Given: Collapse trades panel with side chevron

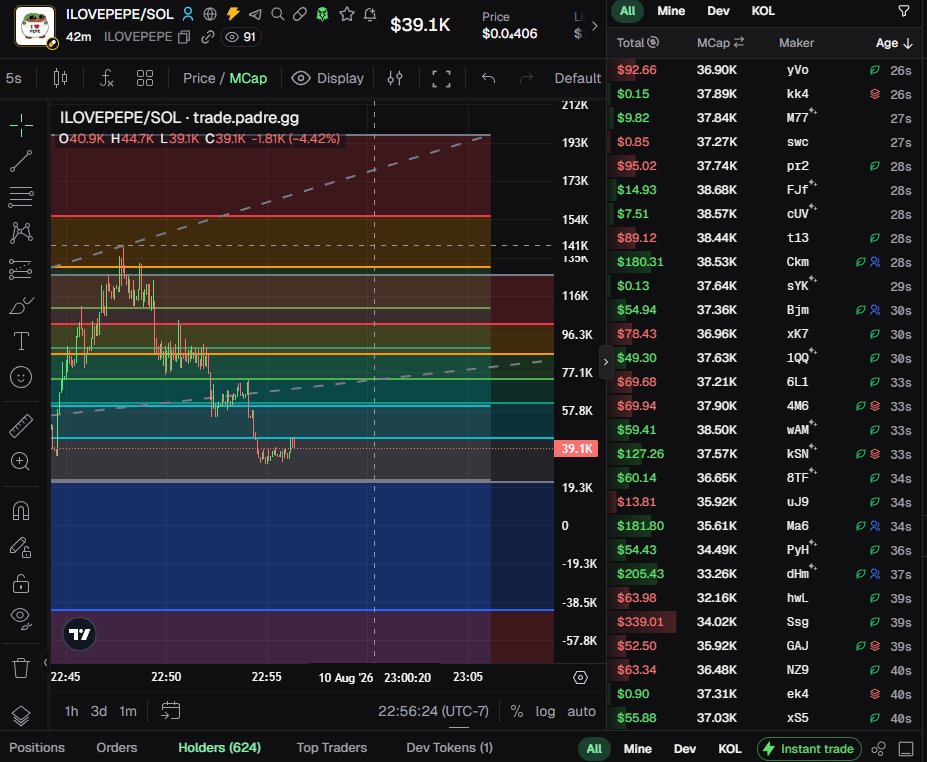Looking at the screenshot, I should pos(605,362).
